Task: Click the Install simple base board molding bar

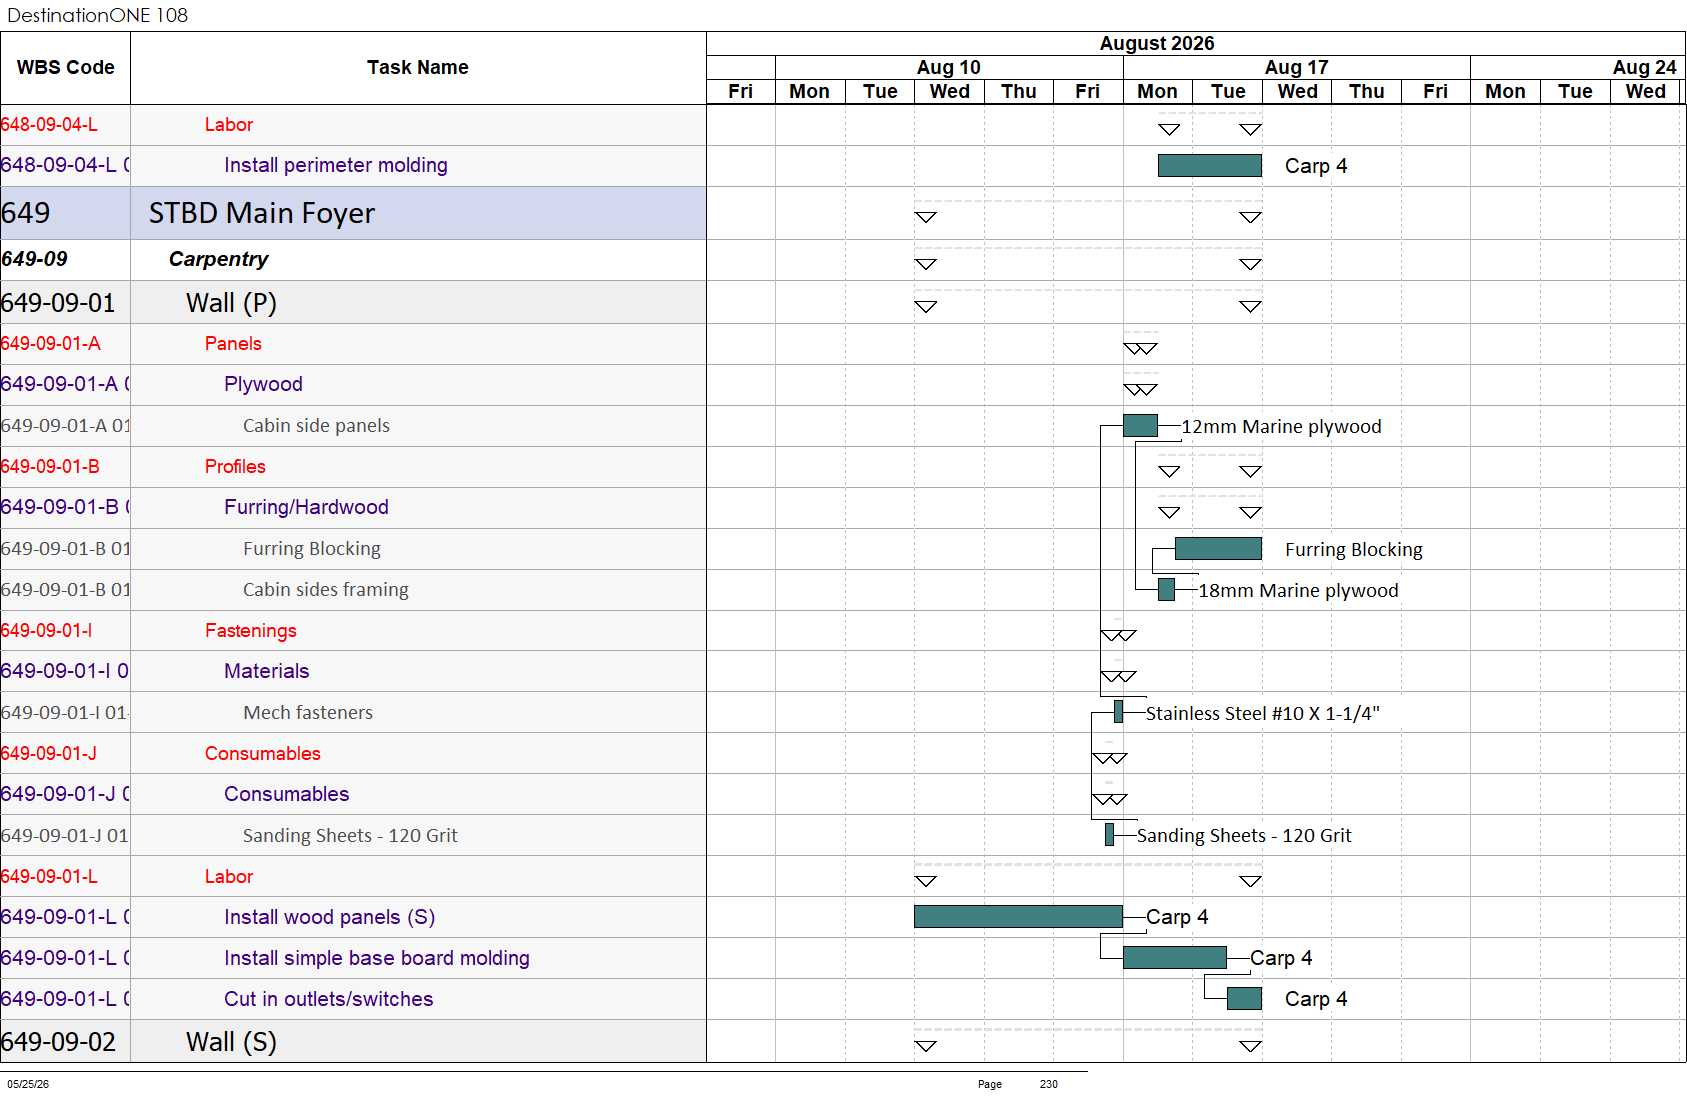Action: (1175, 957)
